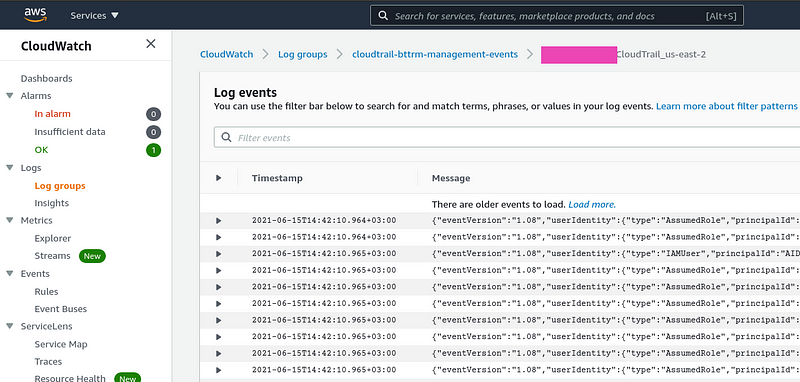800x382 pixels.
Task: Collapse the Alarms section
Action: tap(10, 96)
